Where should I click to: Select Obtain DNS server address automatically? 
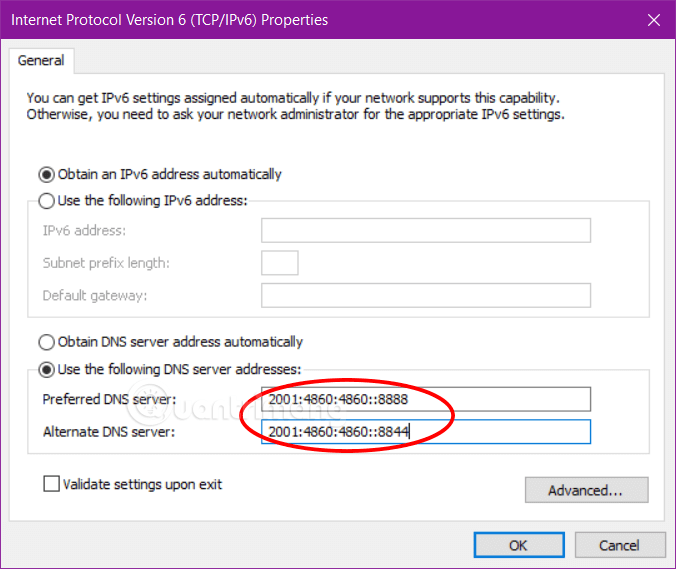coord(46,342)
